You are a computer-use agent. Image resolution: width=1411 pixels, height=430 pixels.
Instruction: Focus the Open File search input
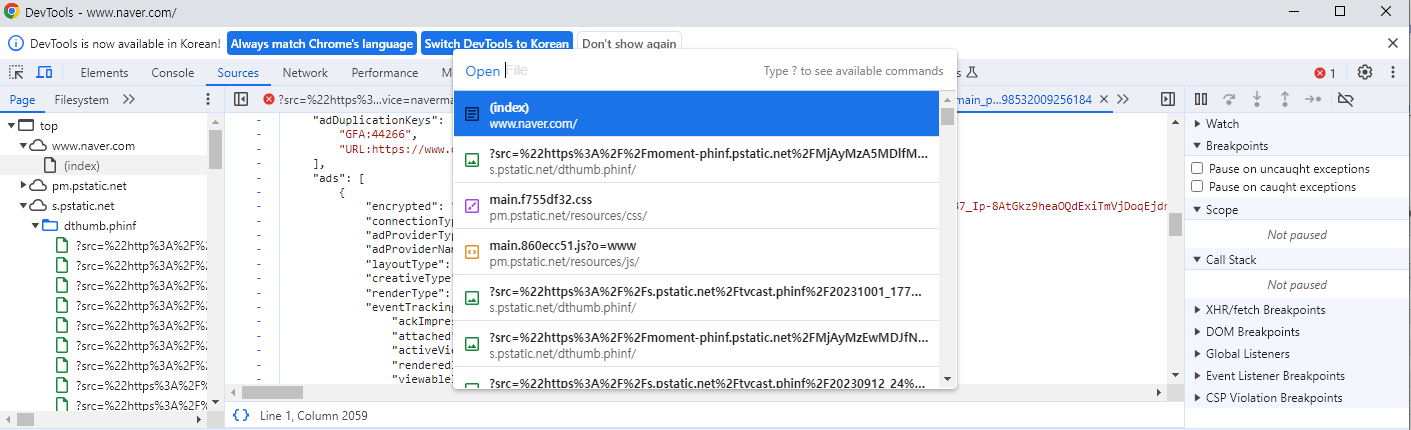630,71
